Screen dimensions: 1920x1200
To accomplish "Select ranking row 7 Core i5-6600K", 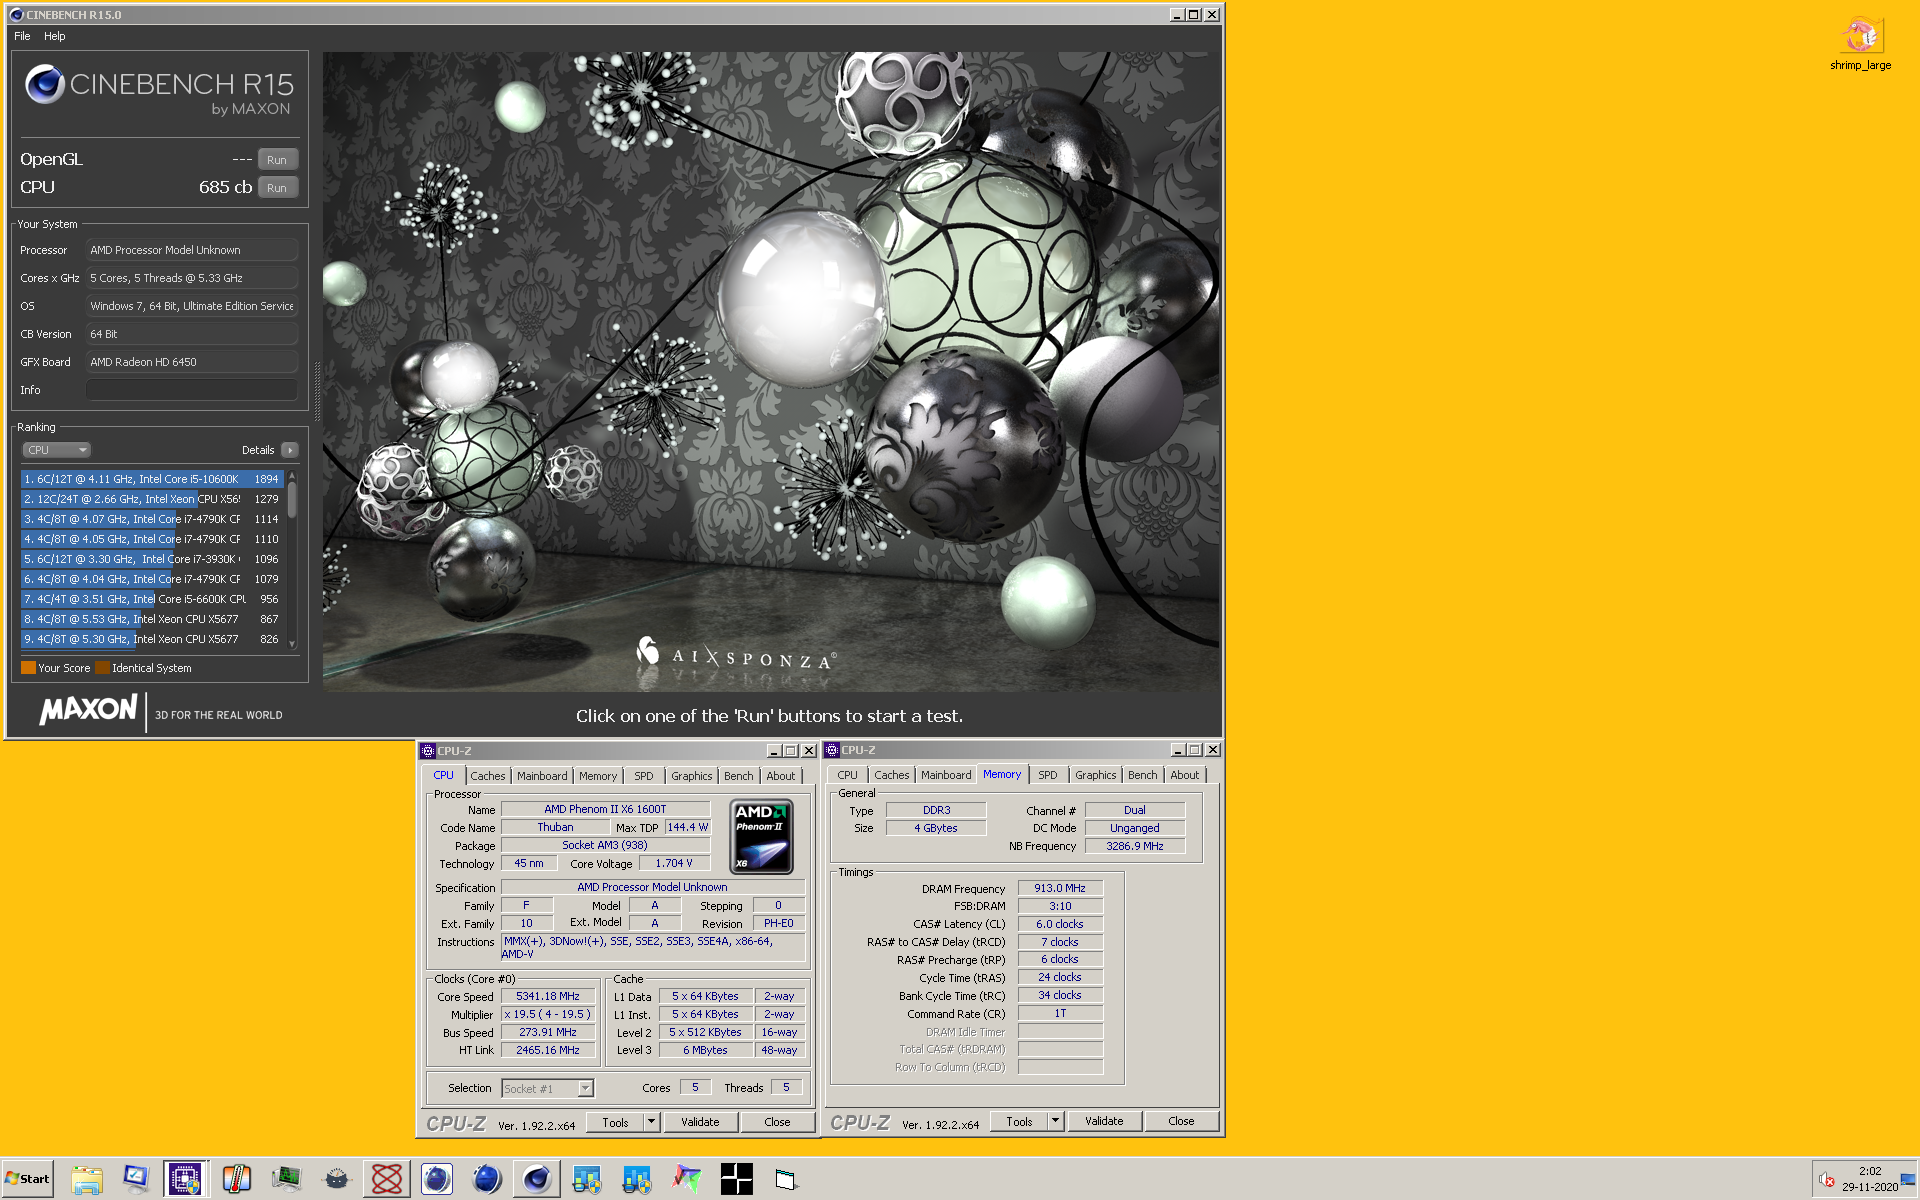I will [152, 599].
